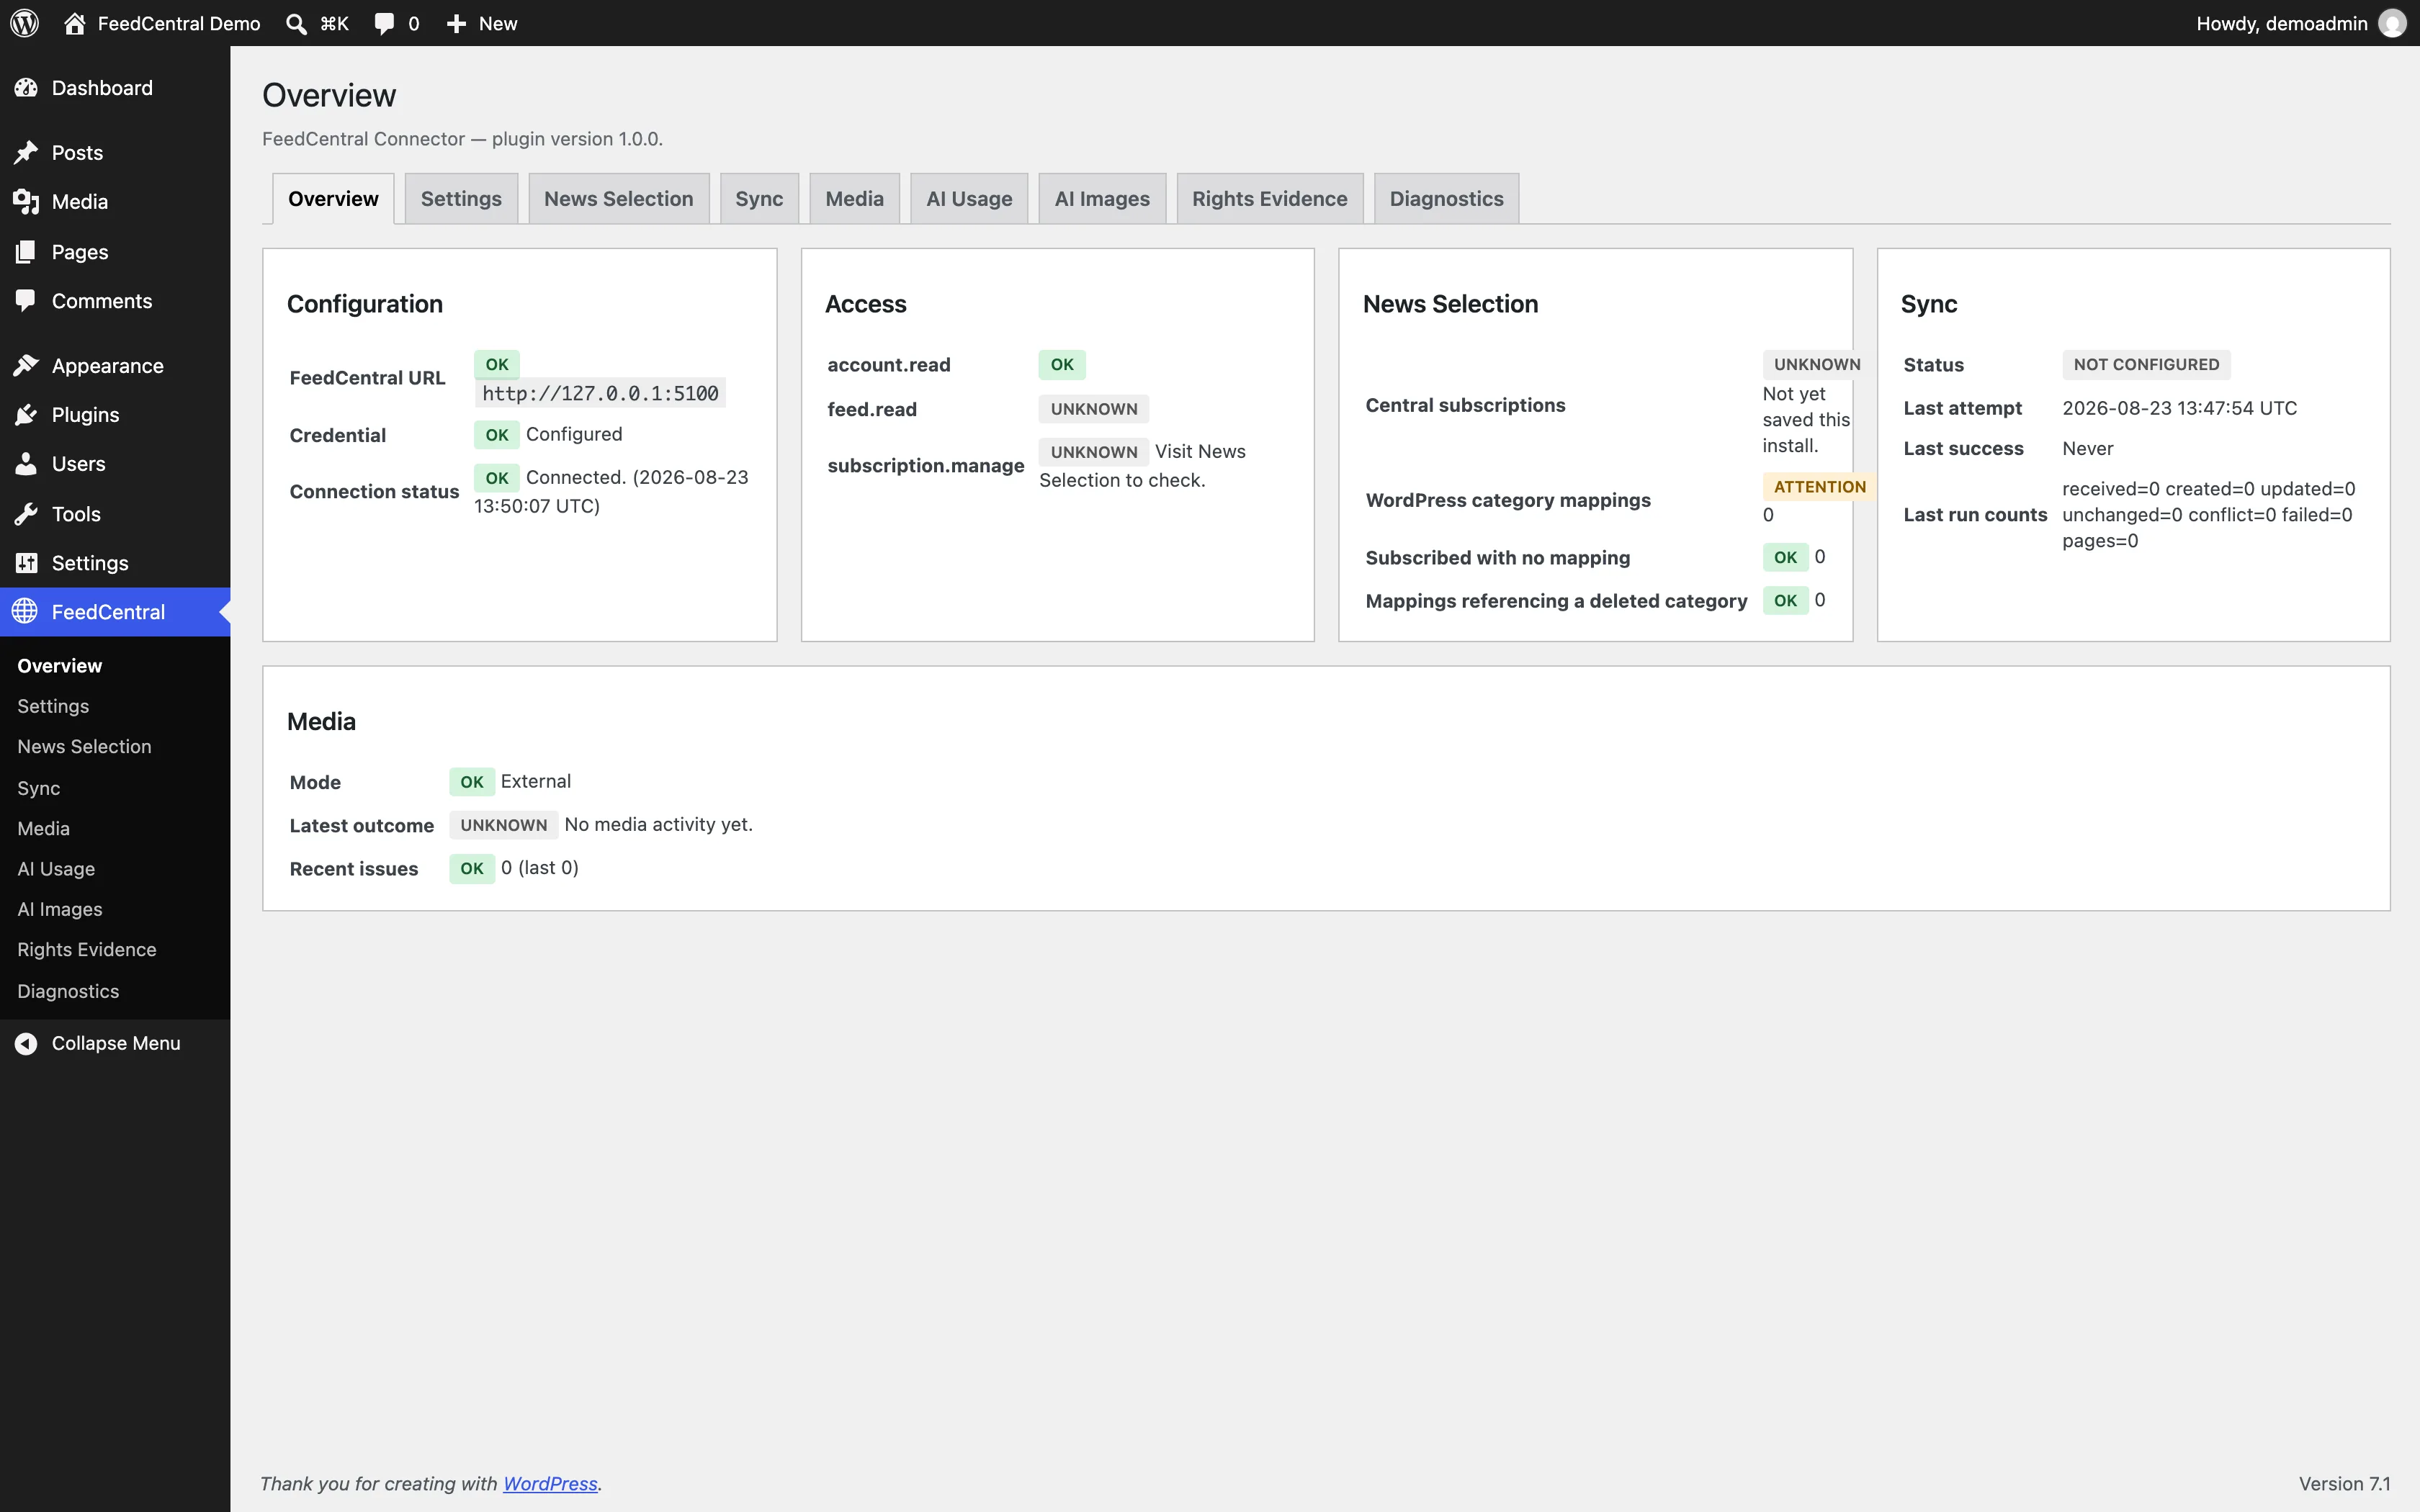Click the Media sidebar icon
The width and height of the screenshot is (2420, 1512).
(x=26, y=202)
